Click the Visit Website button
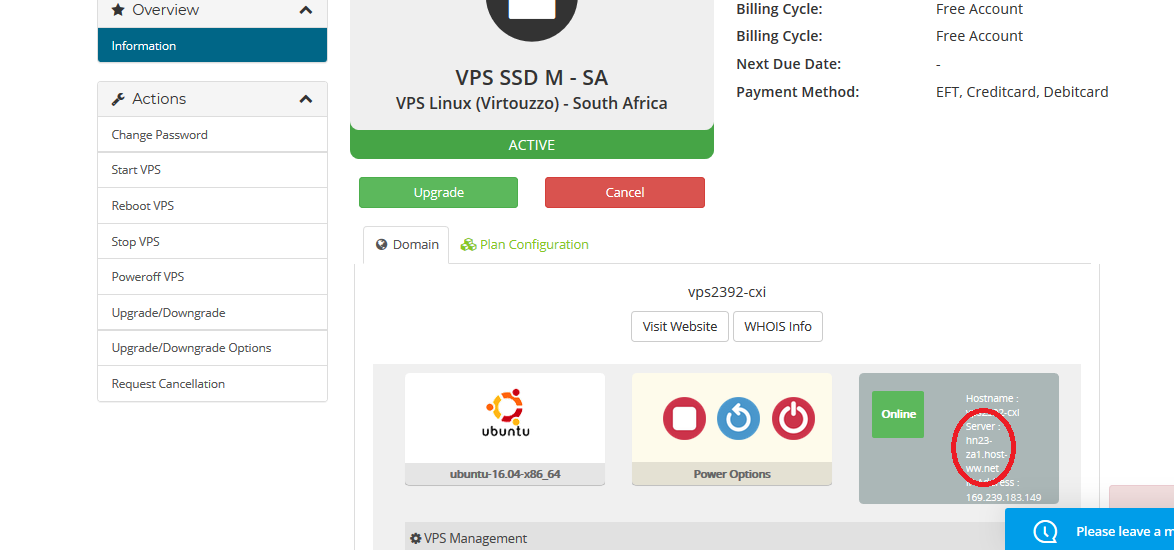 680,326
